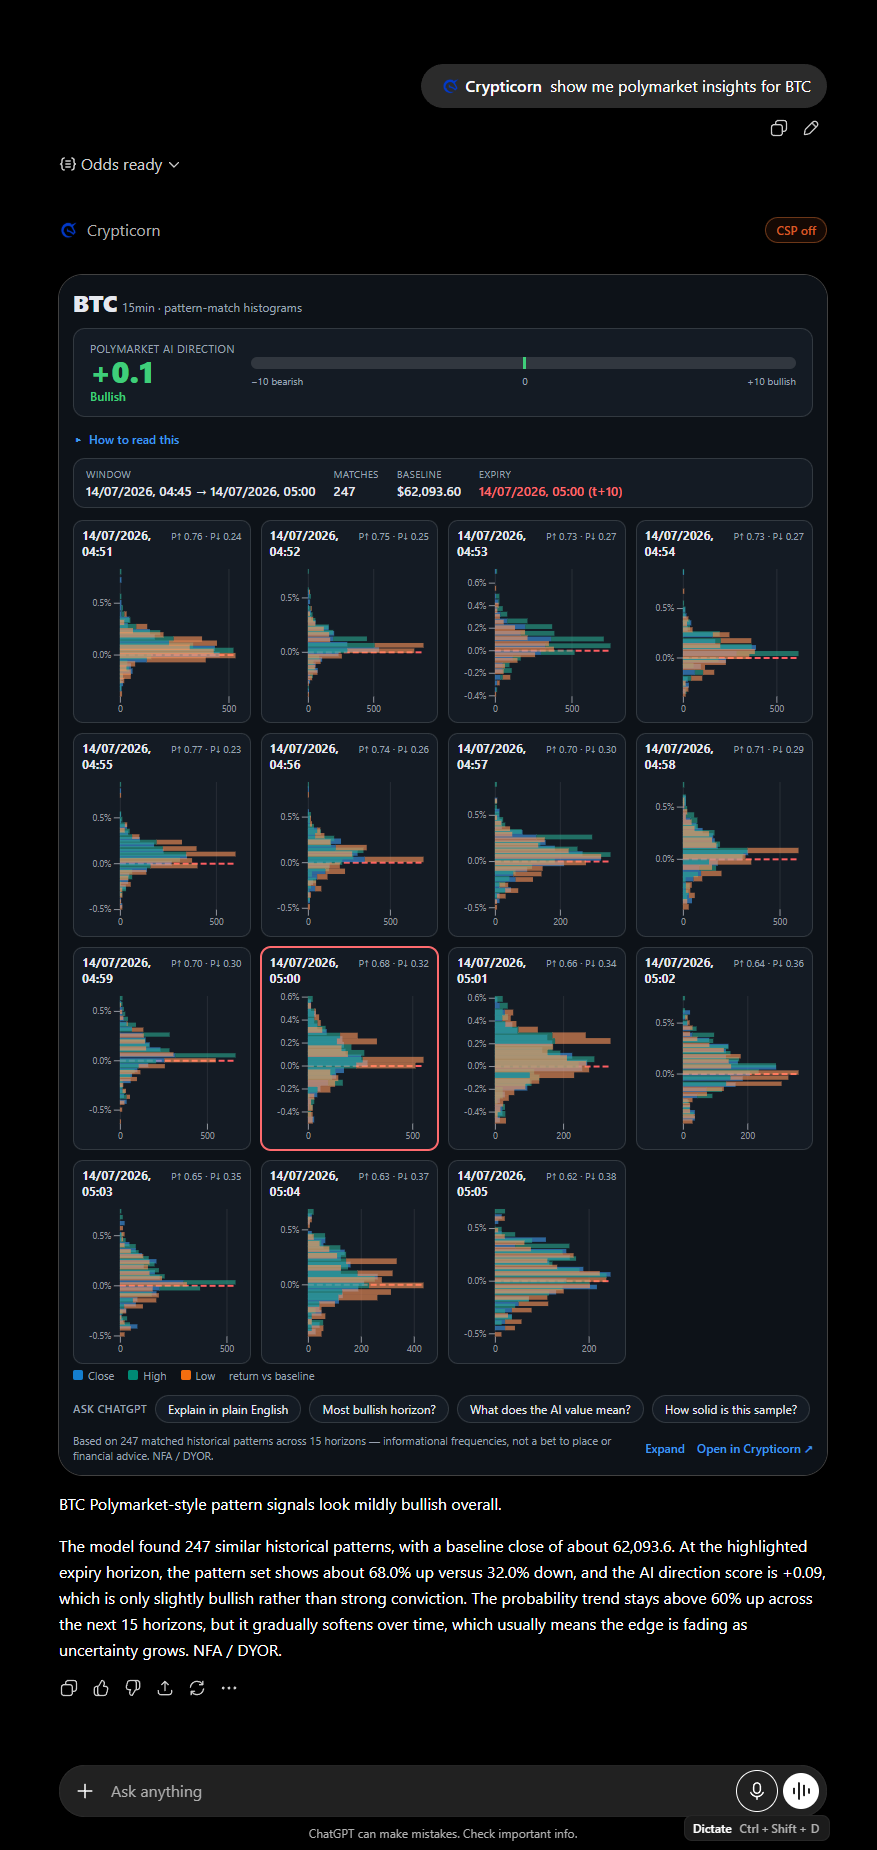877x1850 pixels.
Task: Click the Ask anything input field
Action: click(415, 1791)
